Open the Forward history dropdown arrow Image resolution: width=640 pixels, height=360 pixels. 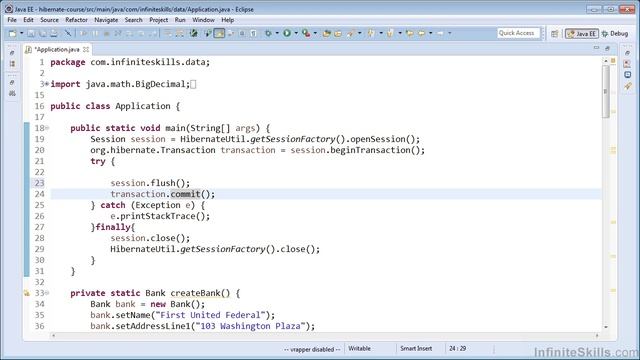[449, 33]
